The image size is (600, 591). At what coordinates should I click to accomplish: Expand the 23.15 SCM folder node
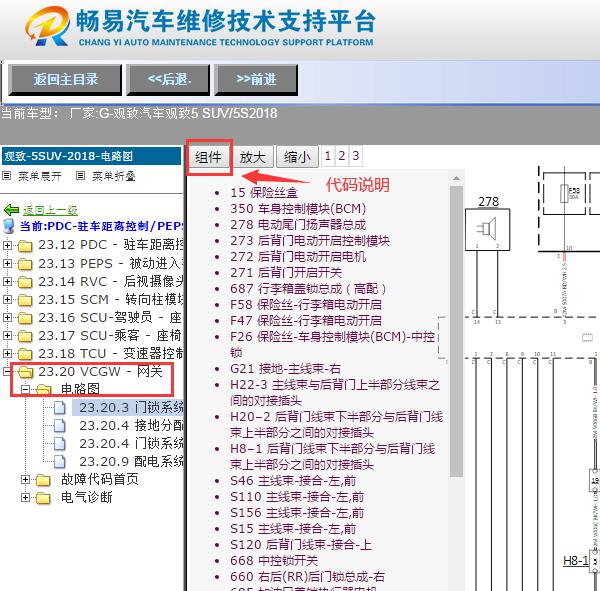[7, 299]
